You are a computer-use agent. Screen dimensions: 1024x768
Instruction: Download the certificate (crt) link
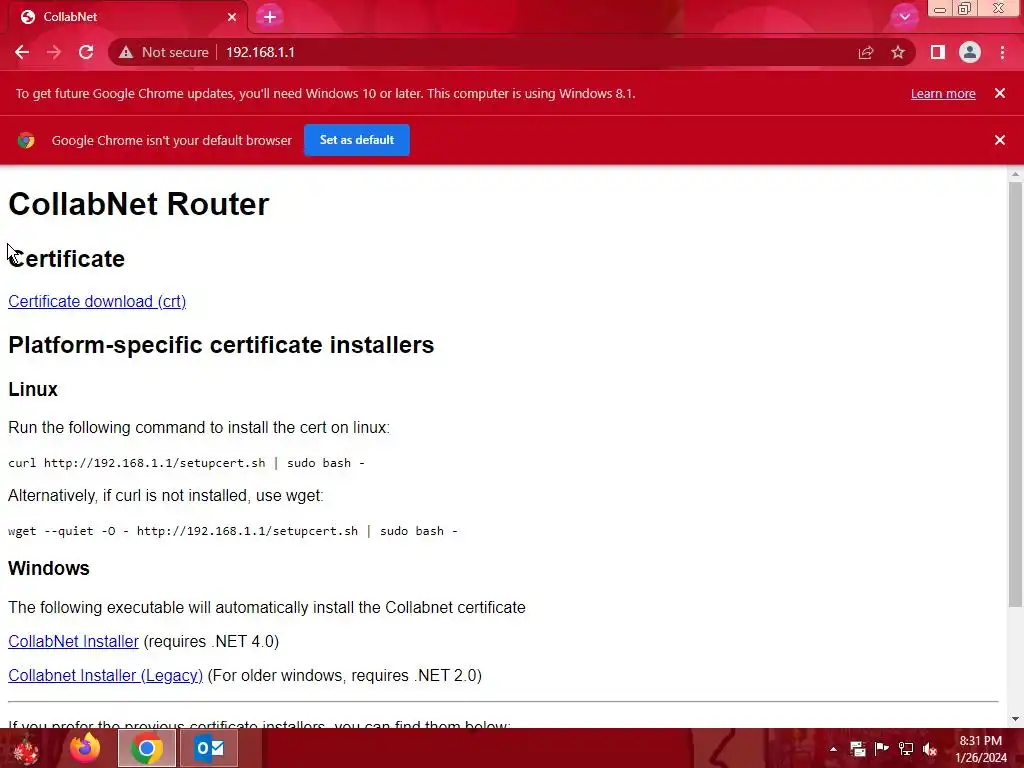point(97,301)
